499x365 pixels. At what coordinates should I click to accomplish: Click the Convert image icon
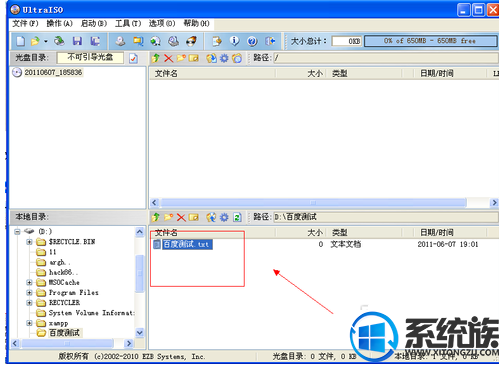tap(155, 41)
